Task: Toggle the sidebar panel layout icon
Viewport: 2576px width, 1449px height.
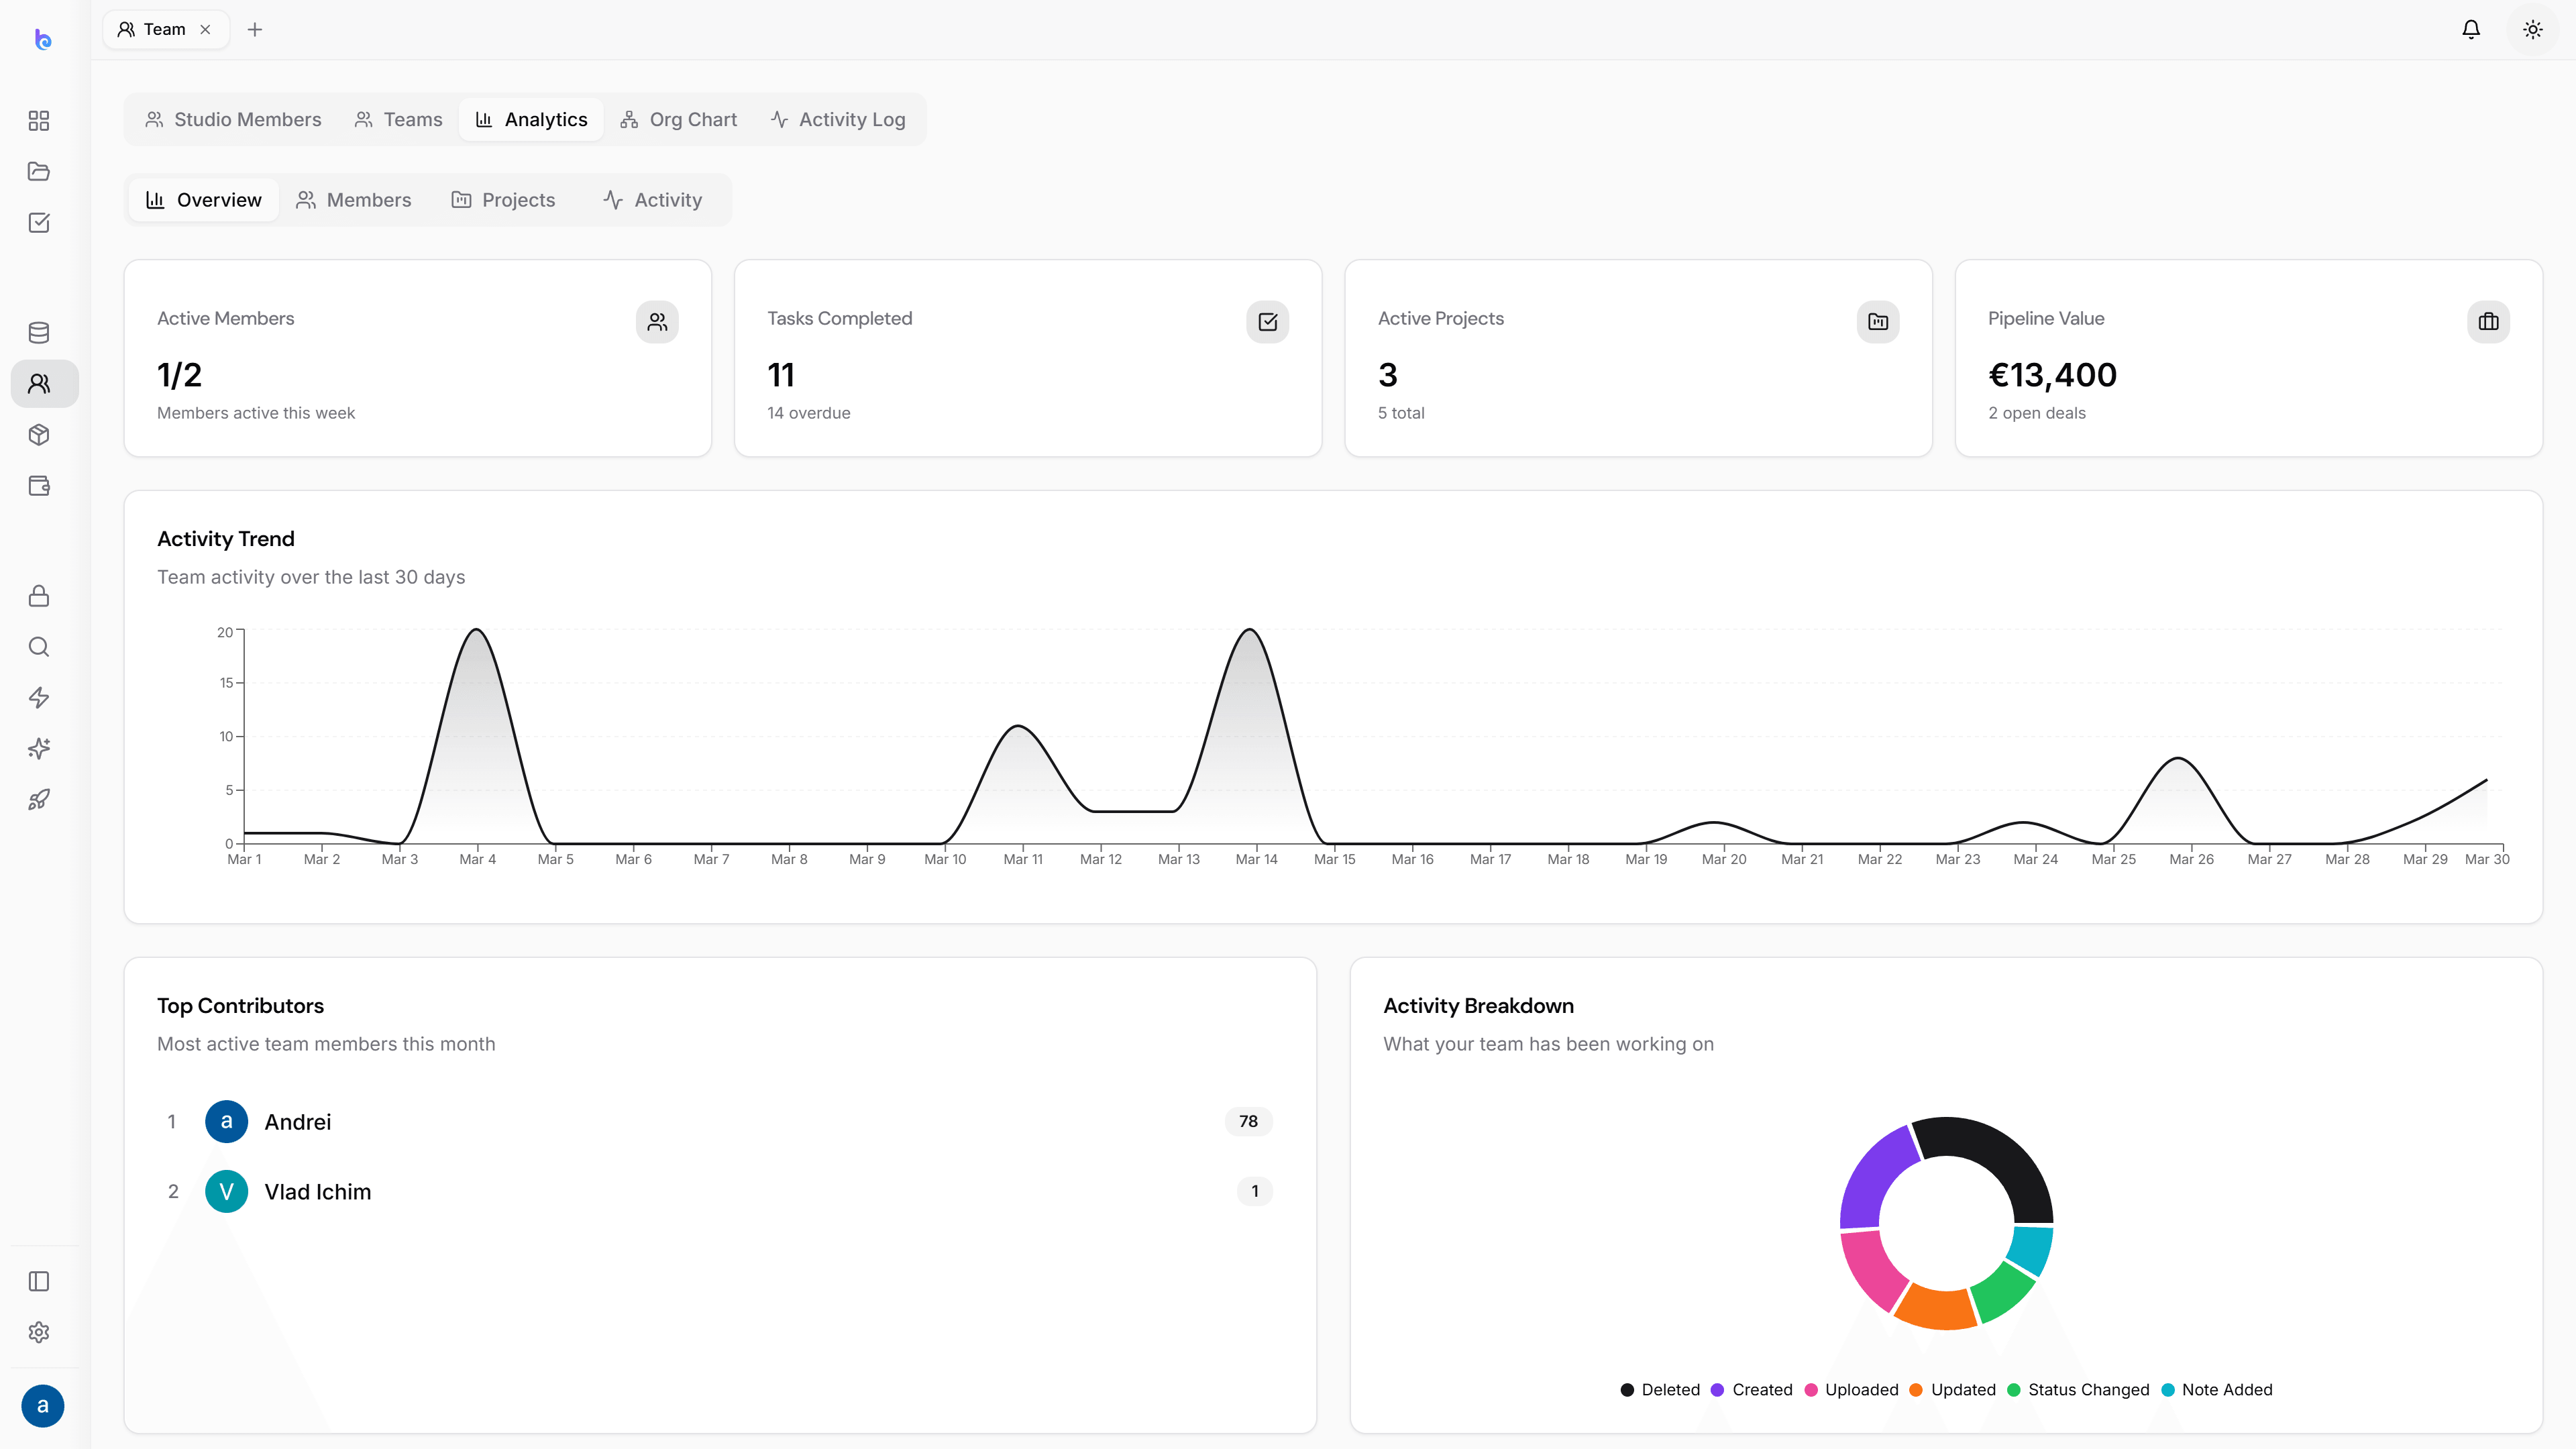Action: (39, 1281)
